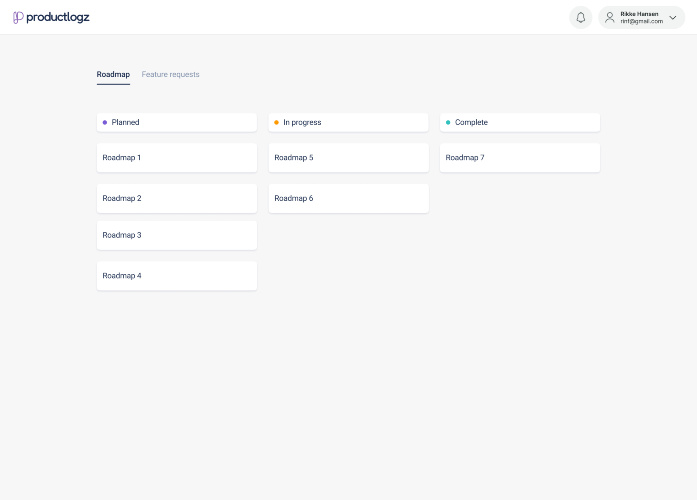Select the In progress column header
Viewport: 697px width, 500px height.
click(348, 122)
